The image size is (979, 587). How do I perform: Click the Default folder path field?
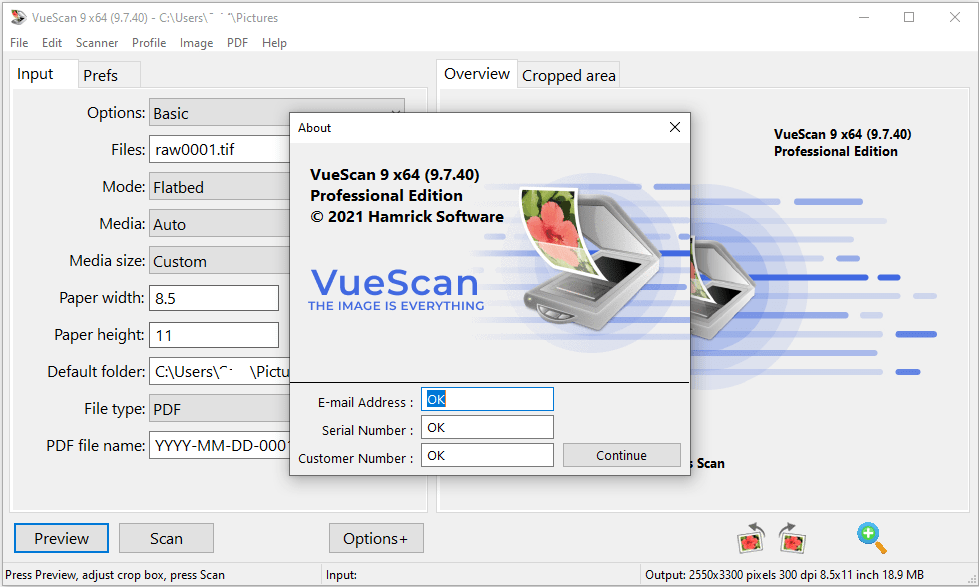click(219, 372)
